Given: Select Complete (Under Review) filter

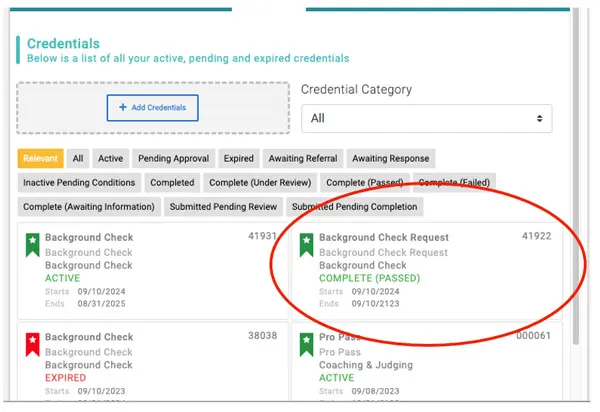Looking at the screenshot, I should 260,183.
